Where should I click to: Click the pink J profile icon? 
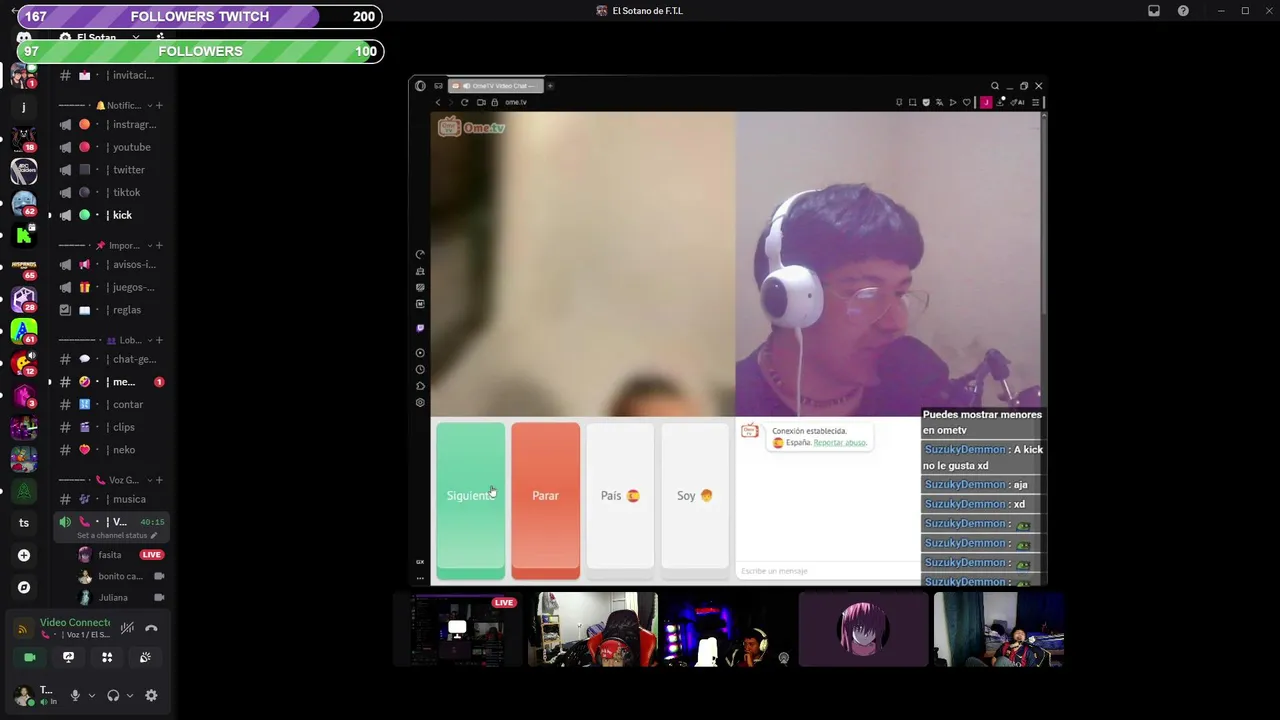pyautogui.click(x=986, y=102)
